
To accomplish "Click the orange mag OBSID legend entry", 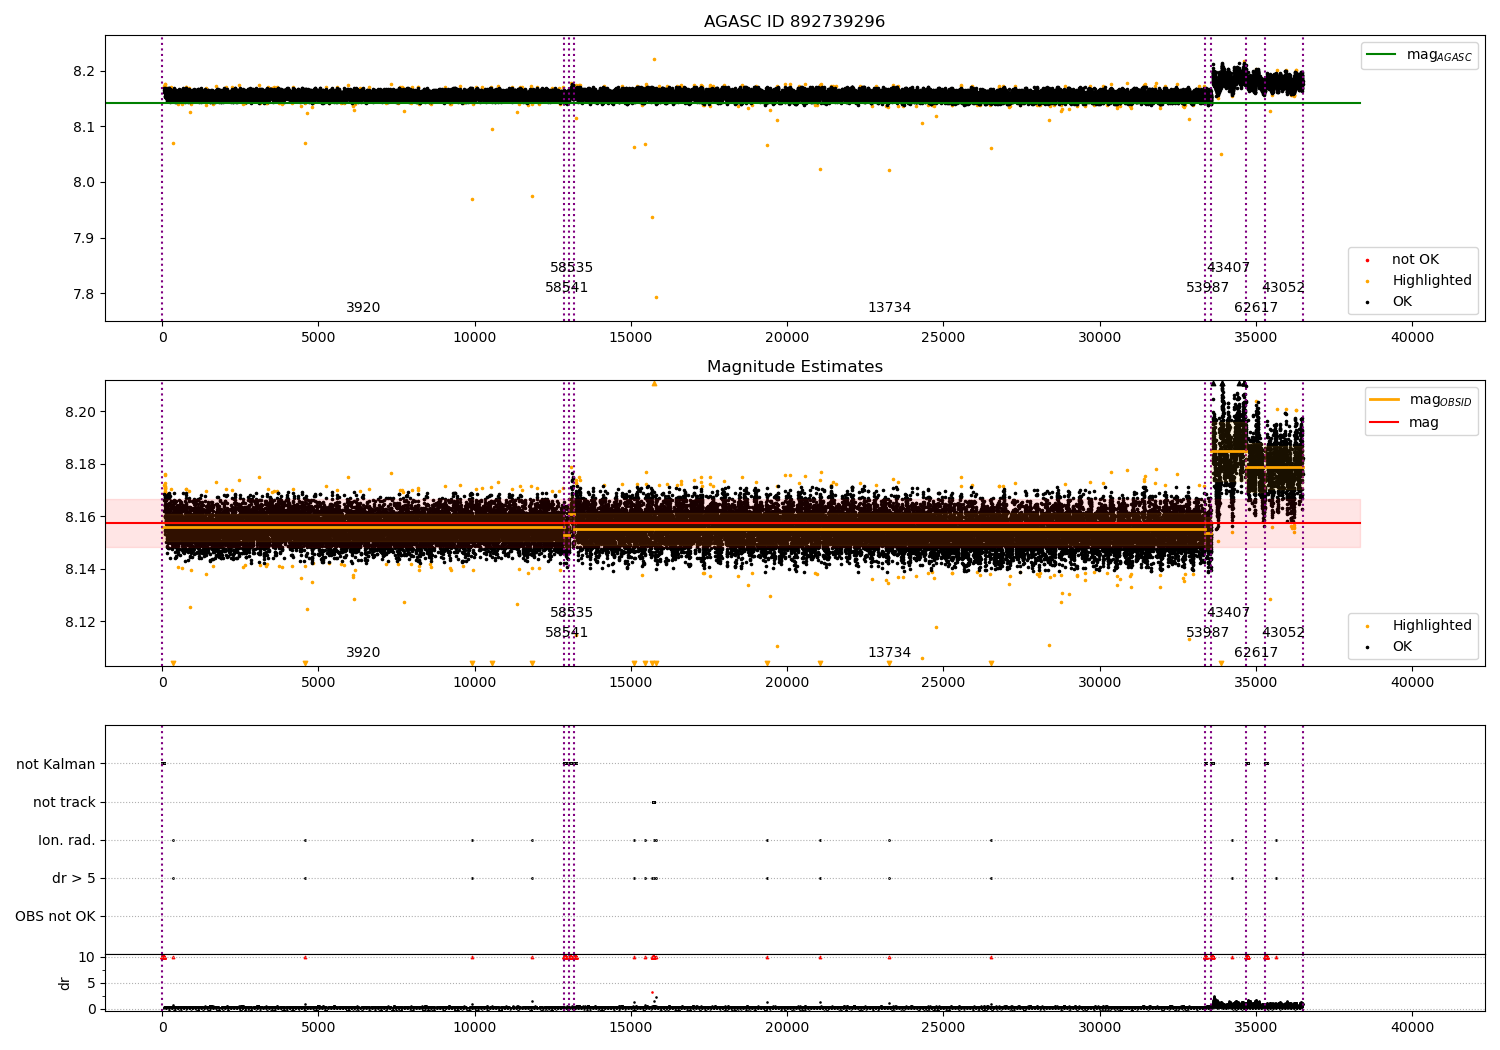I will (x=1421, y=400).
